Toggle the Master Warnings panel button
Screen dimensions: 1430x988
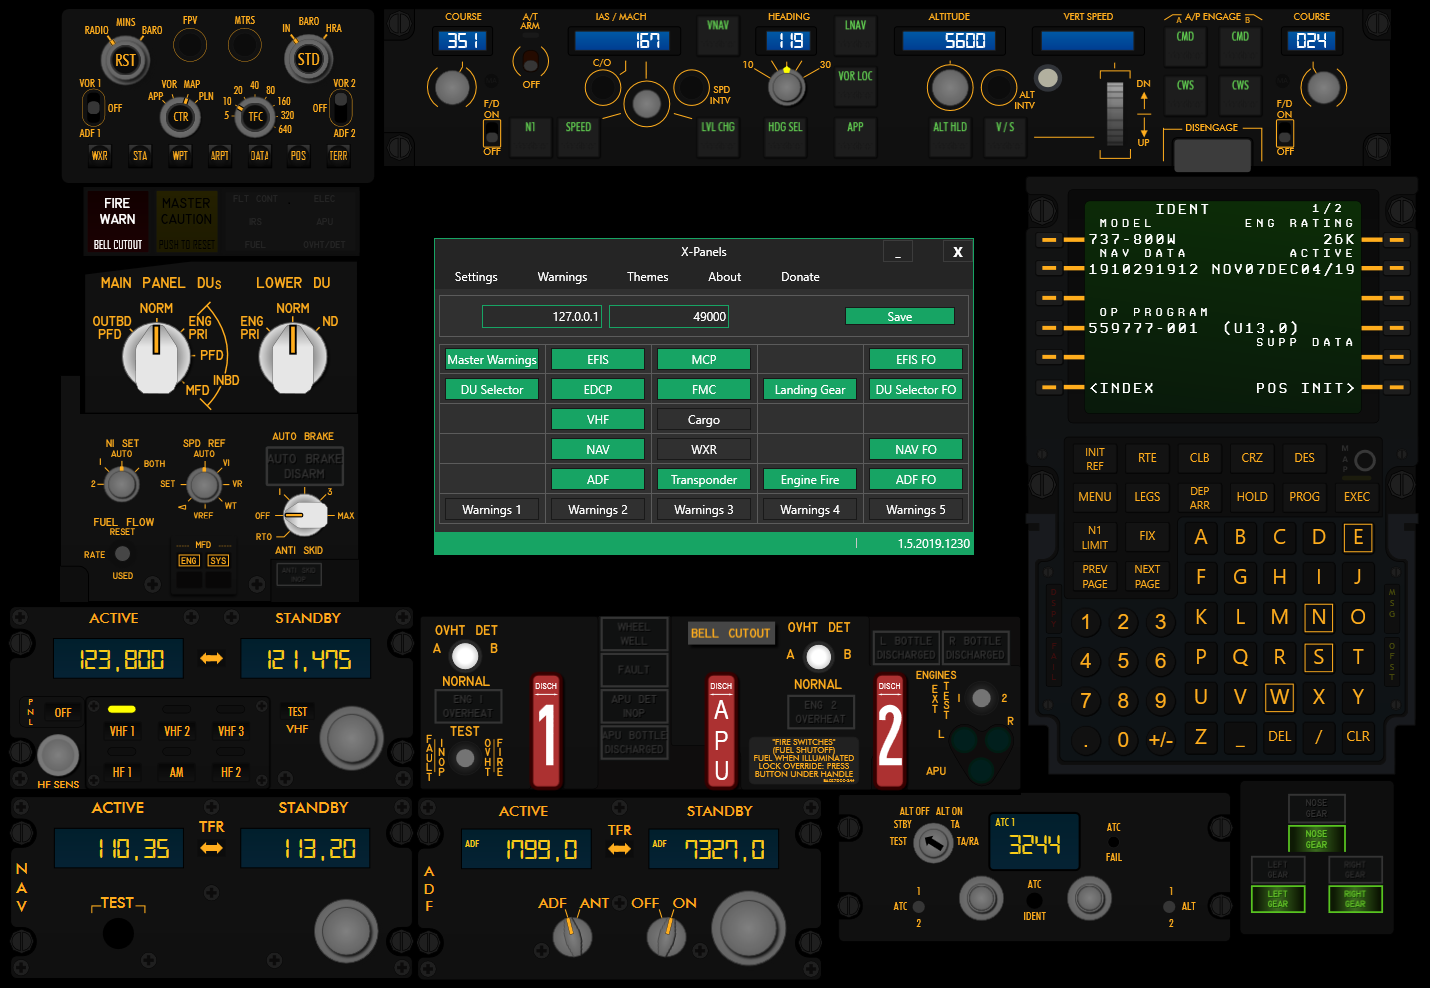(x=492, y=360)
